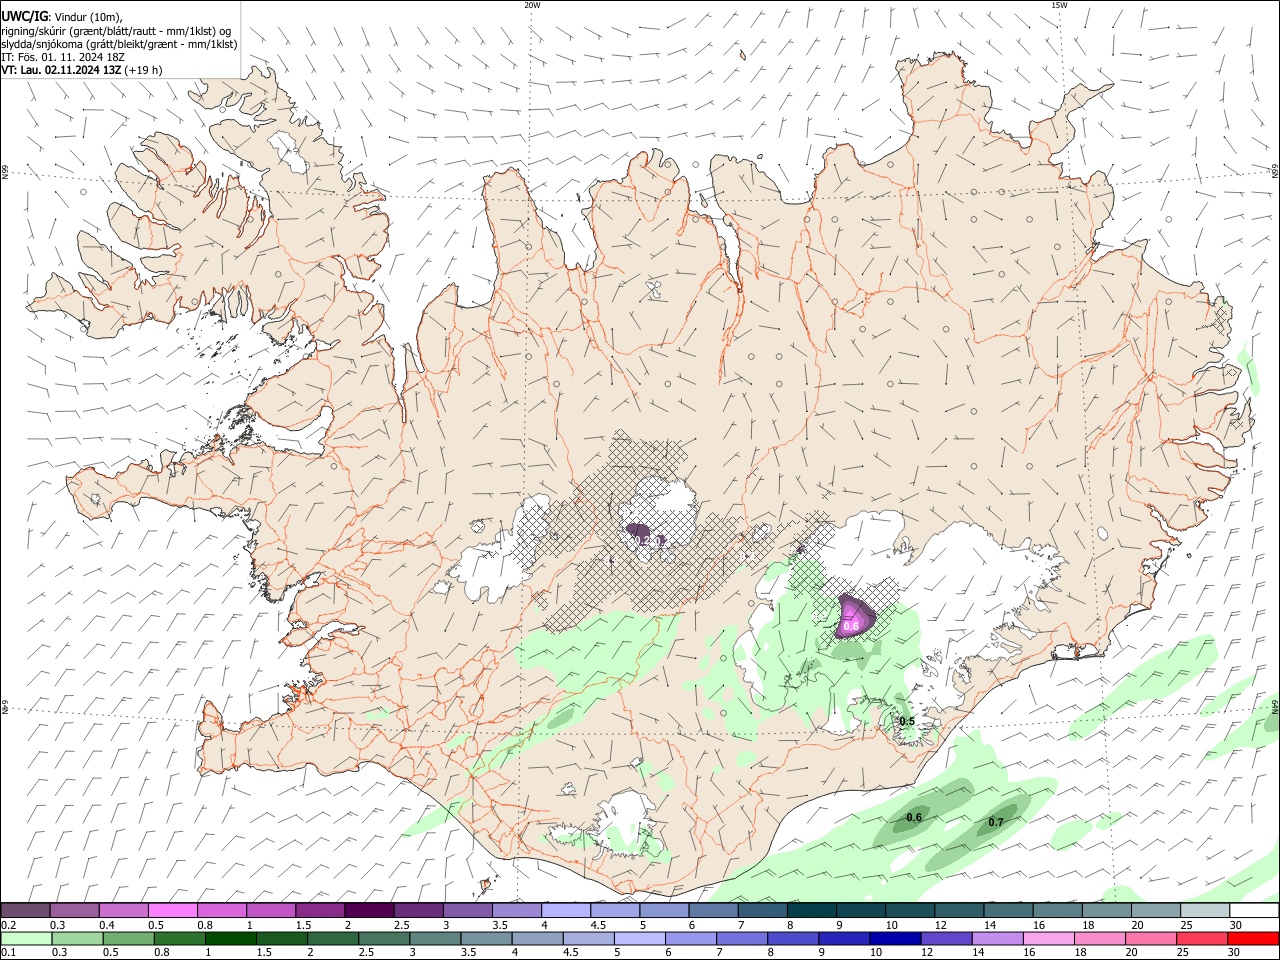Select the grey-teal 18 swatch in the top scale

tap(1107, 910)
